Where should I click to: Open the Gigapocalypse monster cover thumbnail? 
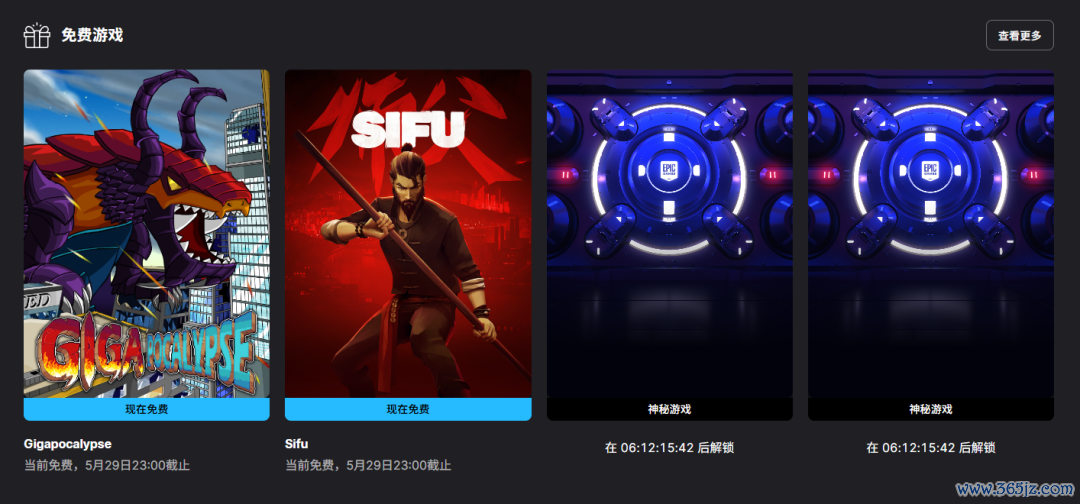tap(147, 233)
